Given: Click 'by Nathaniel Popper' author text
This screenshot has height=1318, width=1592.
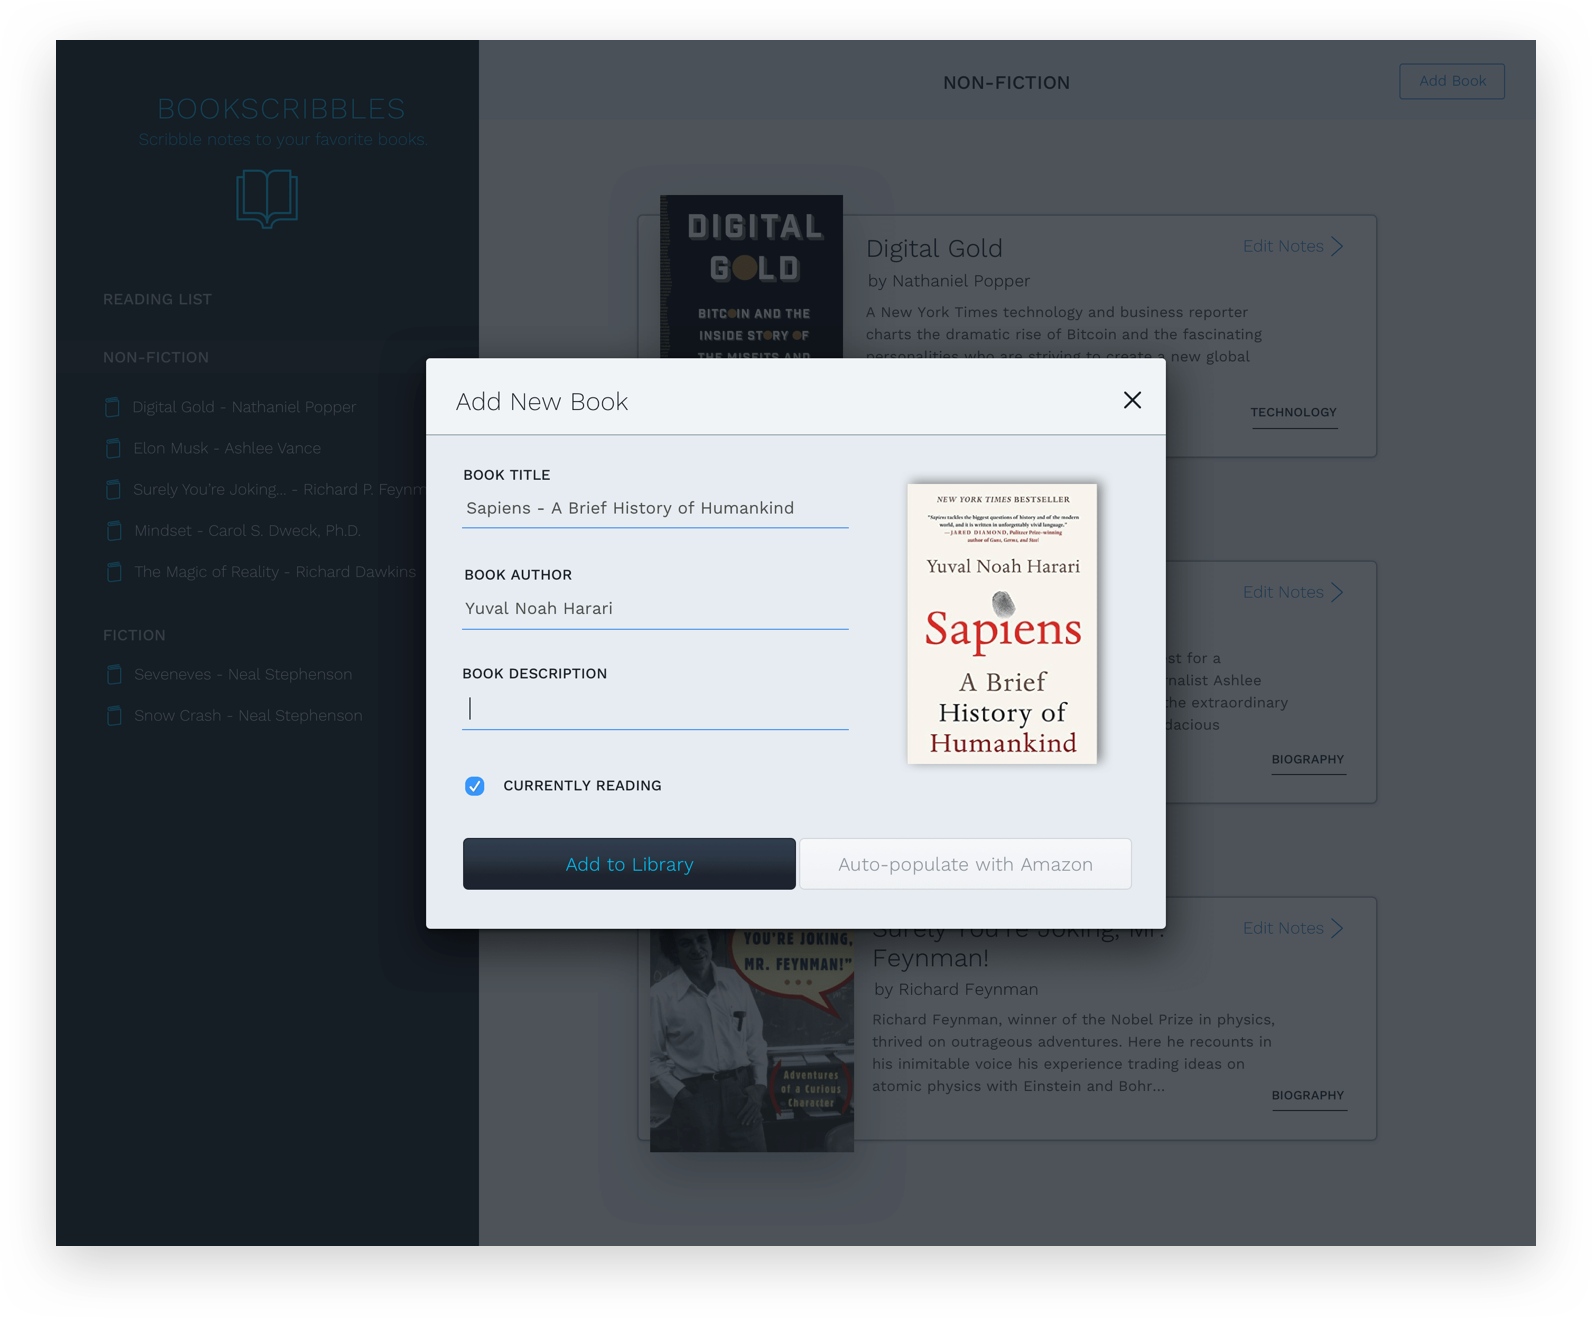Looking at the screenshot, I should coord(949,281).
